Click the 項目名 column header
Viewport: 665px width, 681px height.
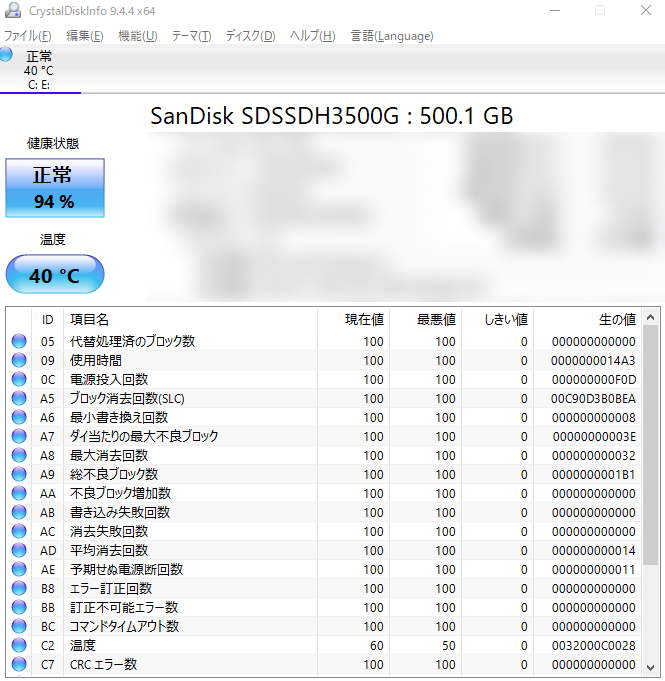pos(190,320)
